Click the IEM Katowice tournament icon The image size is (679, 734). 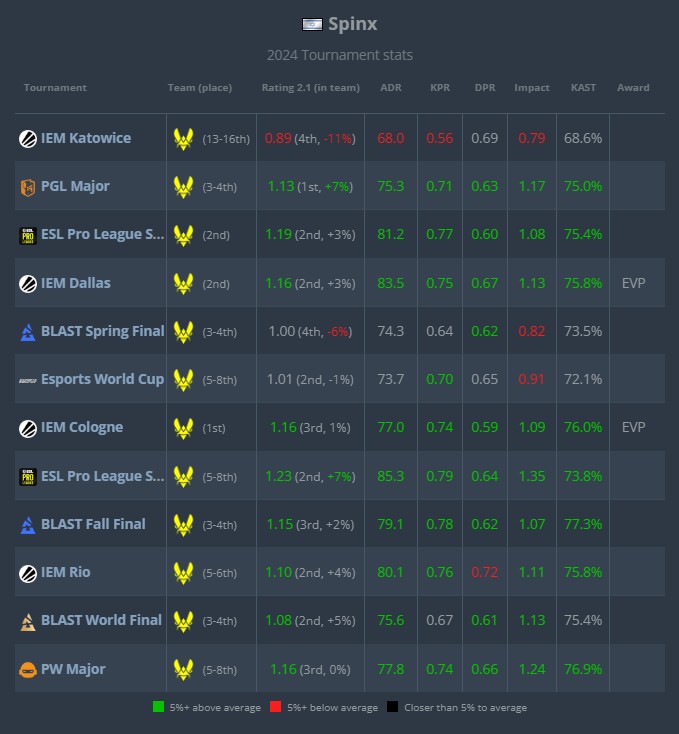point(28,139)
